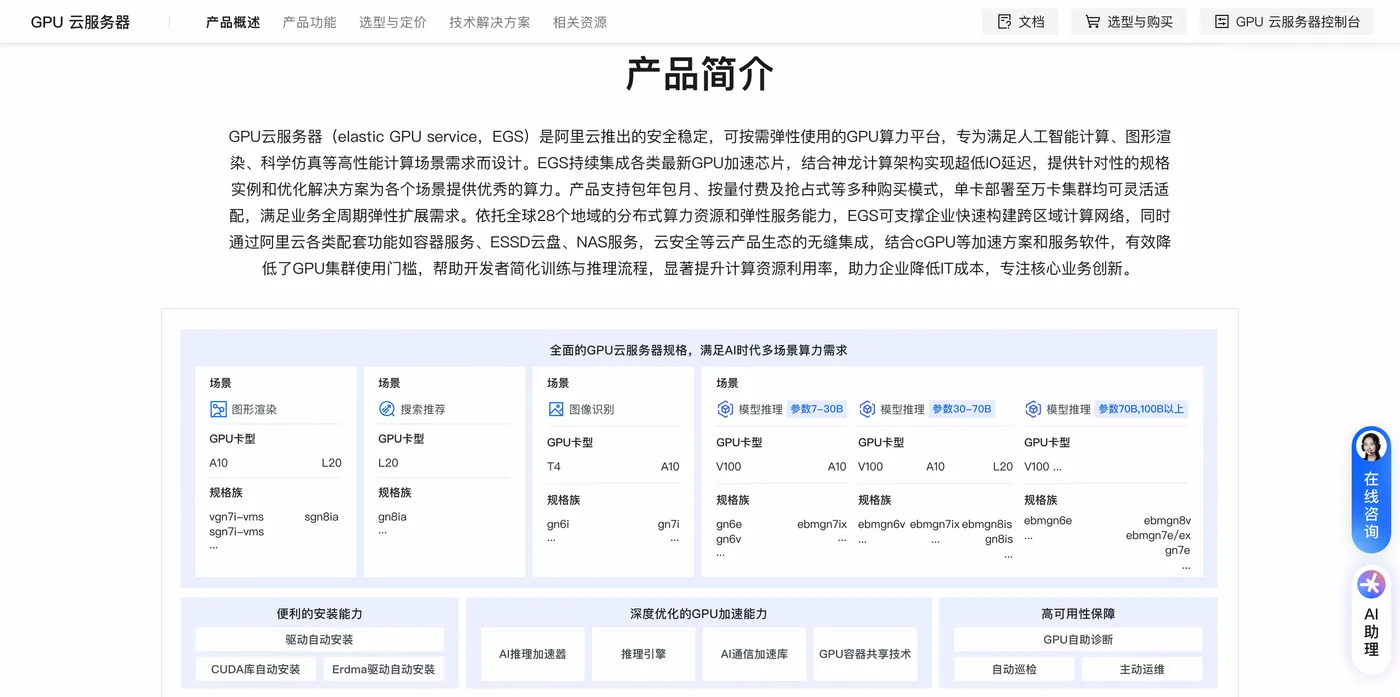1400x697 pixels.
Task: Click the AI推理加速器 box
Action: [x=532, y=654]
